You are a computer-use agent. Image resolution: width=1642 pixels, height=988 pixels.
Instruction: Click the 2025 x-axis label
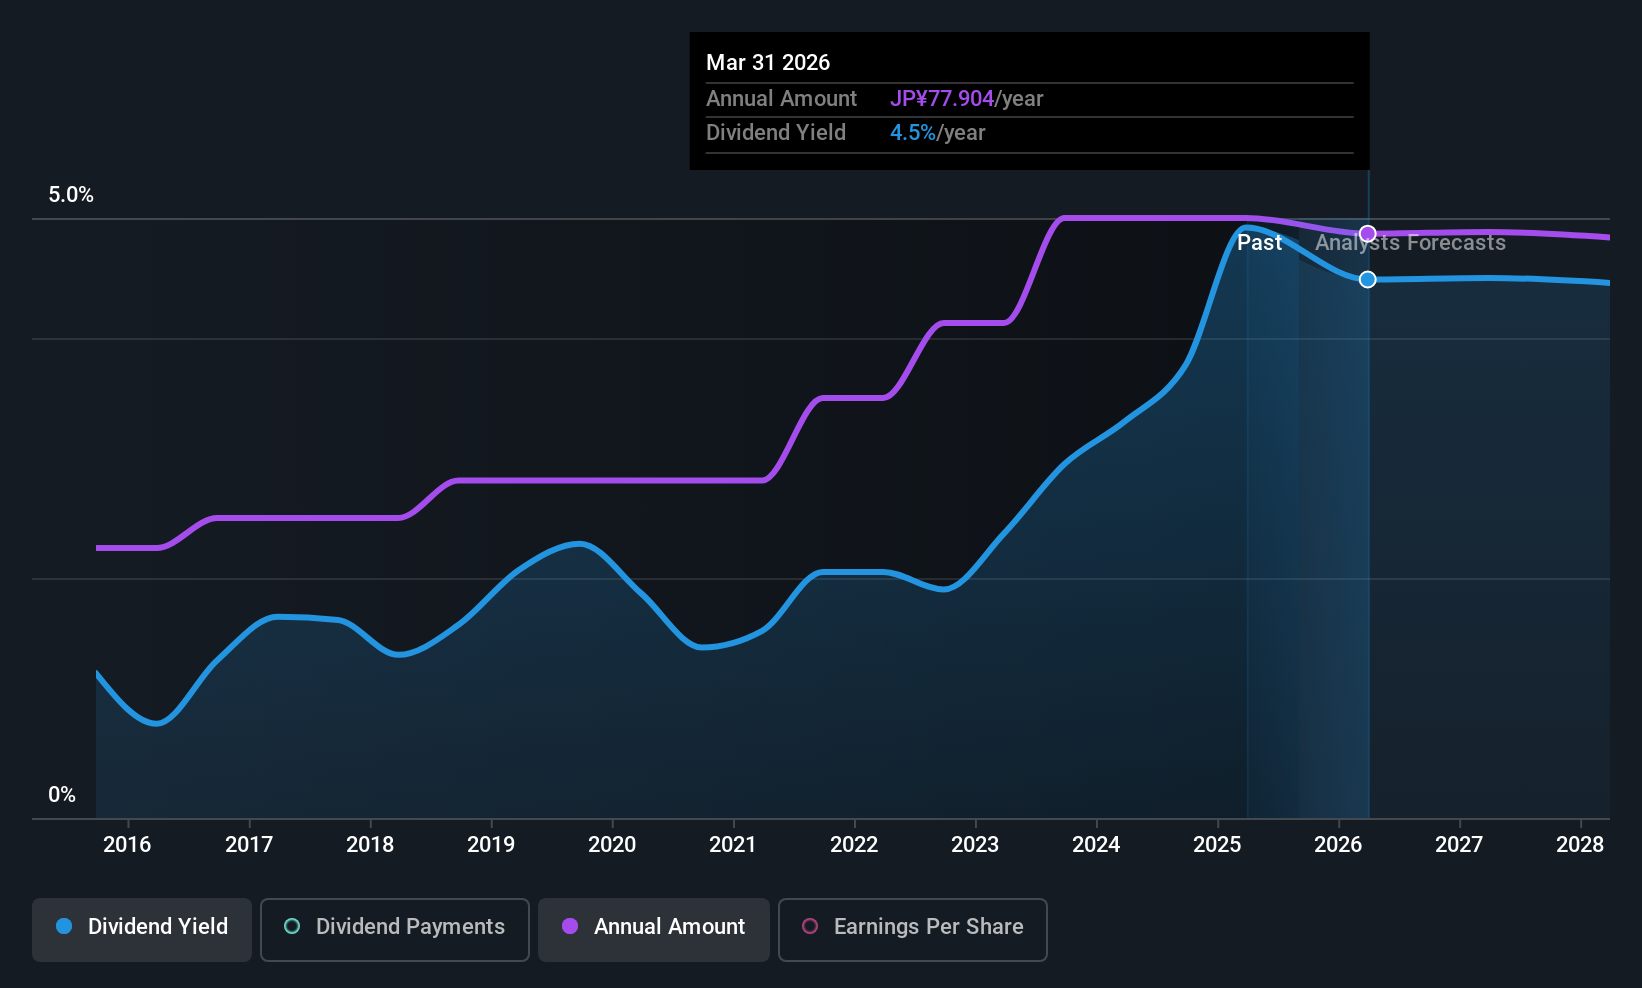coord(1217,845)
